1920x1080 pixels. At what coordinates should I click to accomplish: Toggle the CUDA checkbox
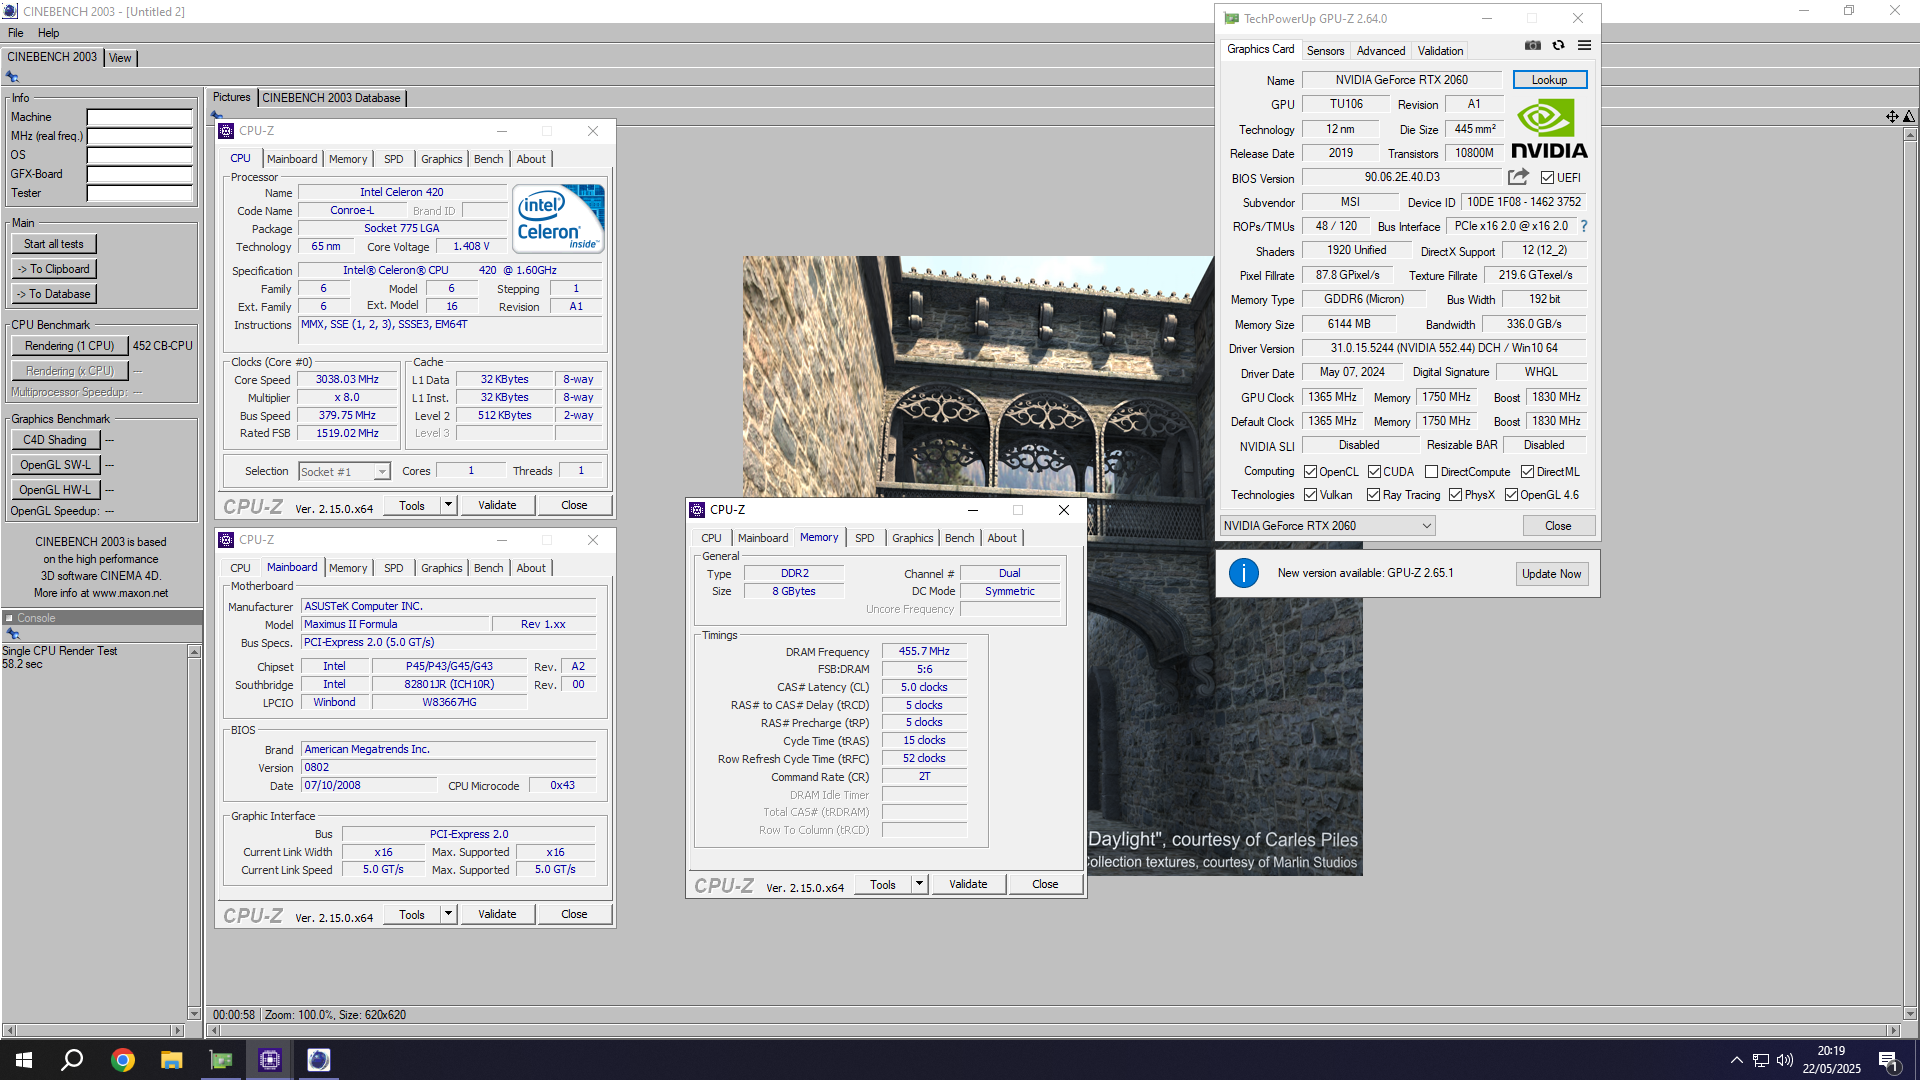1374,472
